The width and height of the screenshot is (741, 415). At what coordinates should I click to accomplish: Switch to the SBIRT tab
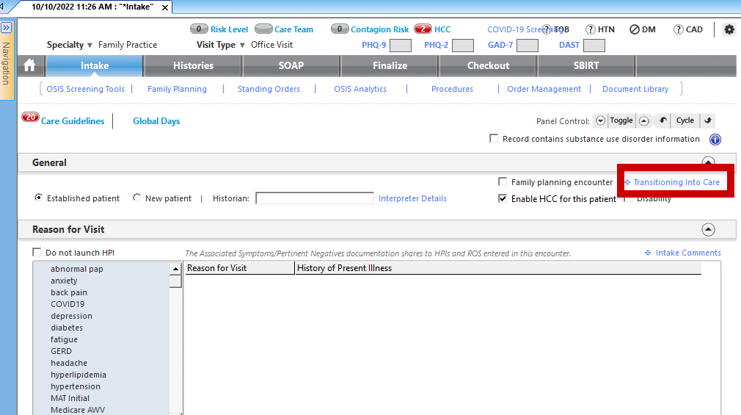point(586,66)
